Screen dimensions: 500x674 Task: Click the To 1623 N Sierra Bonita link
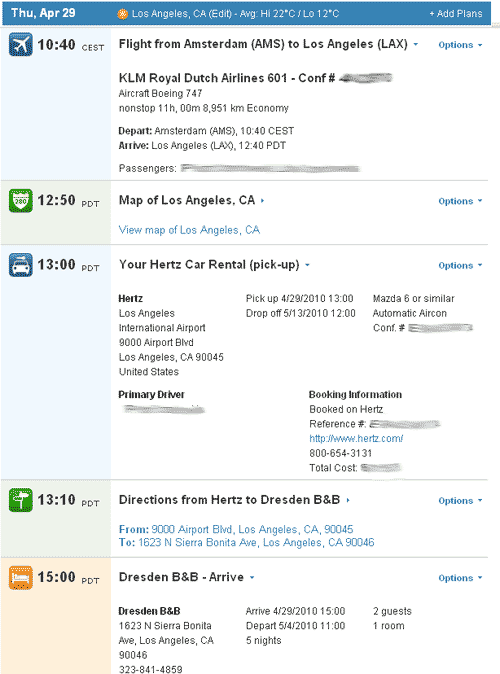pyautogui.click(x=246, y=542)
